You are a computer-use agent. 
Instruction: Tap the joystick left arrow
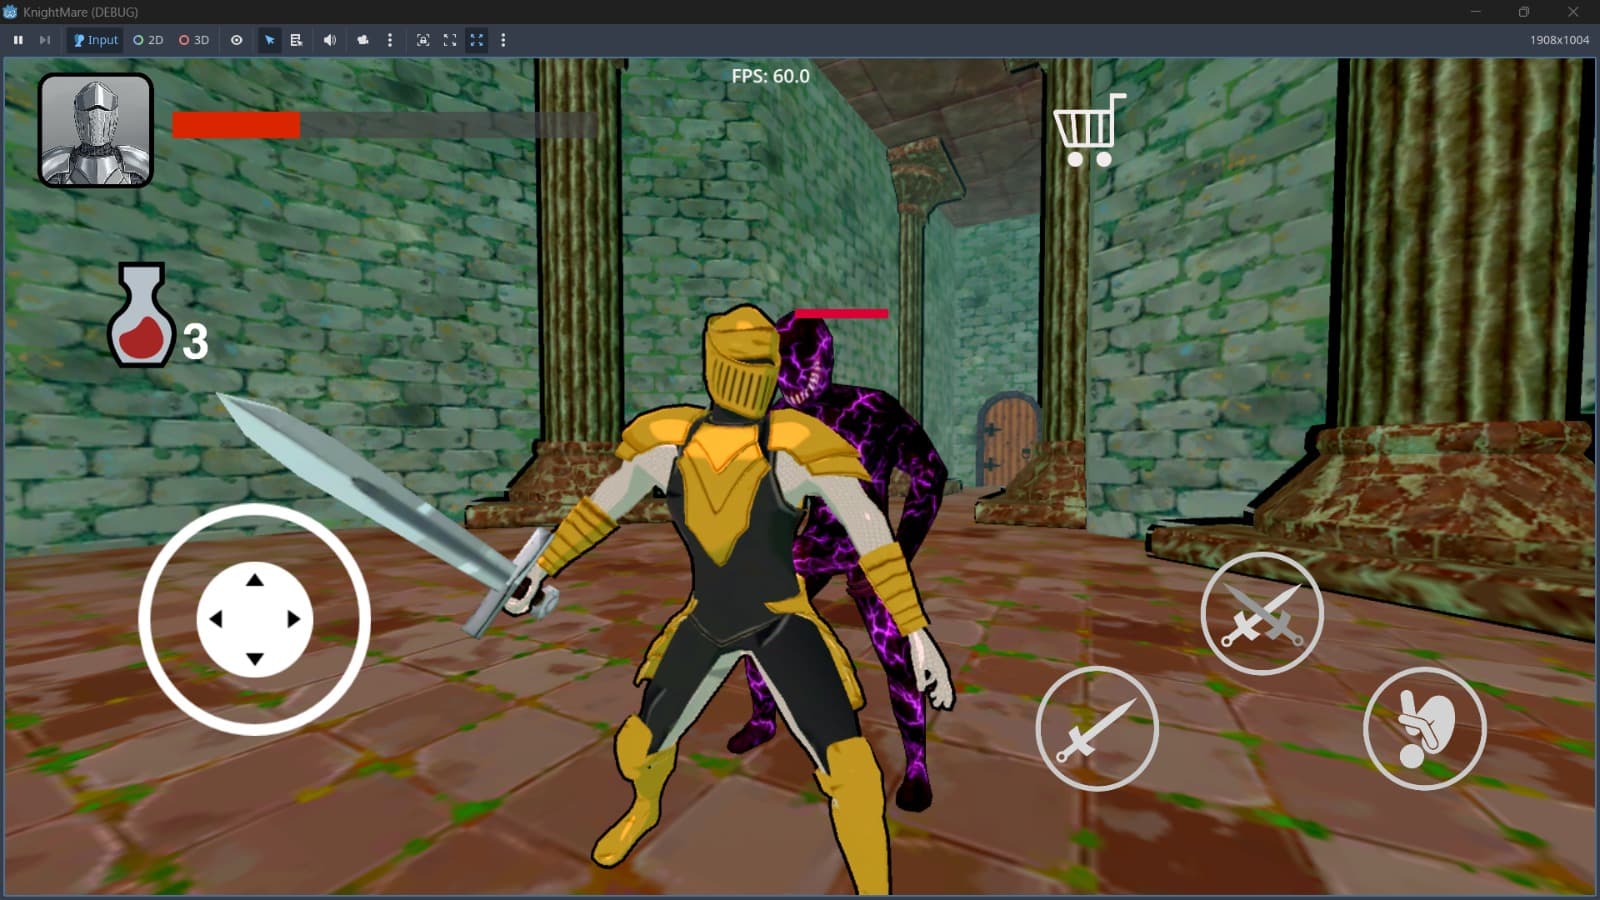coord(215,619)
